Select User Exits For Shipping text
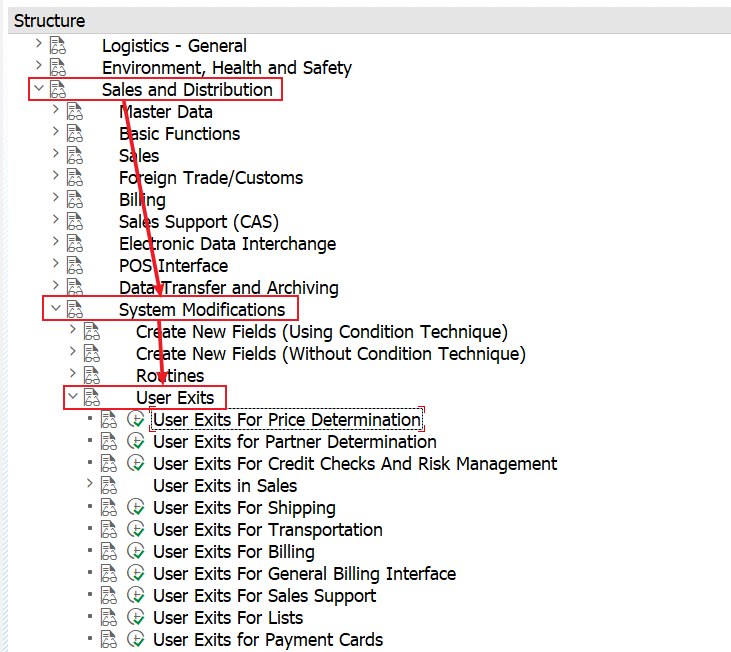731x652 pixels. point(244,508)
